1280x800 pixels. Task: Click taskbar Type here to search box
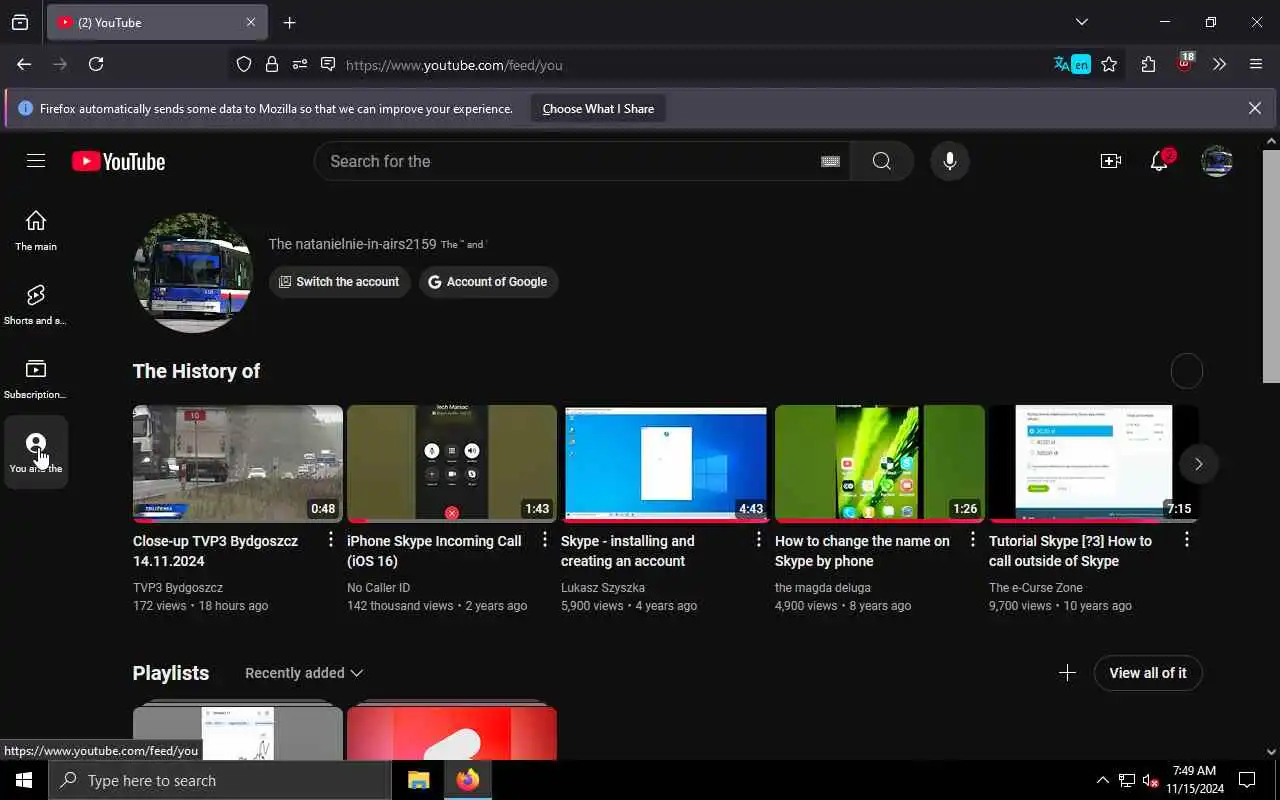[220, 780]
